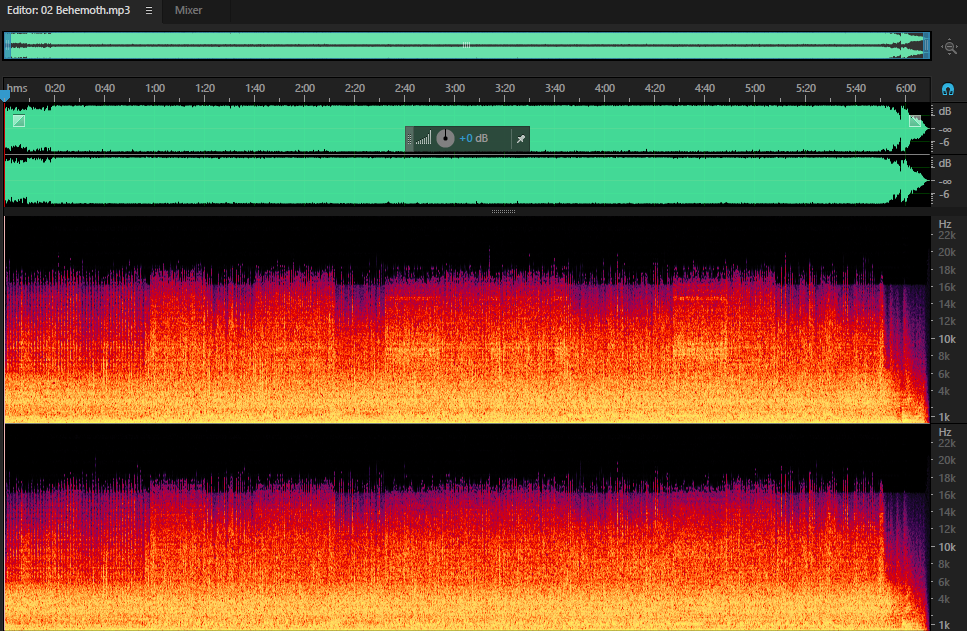Click the fade out handle on the waveform
Screen dimensions: 967x631
coord(915,121)
